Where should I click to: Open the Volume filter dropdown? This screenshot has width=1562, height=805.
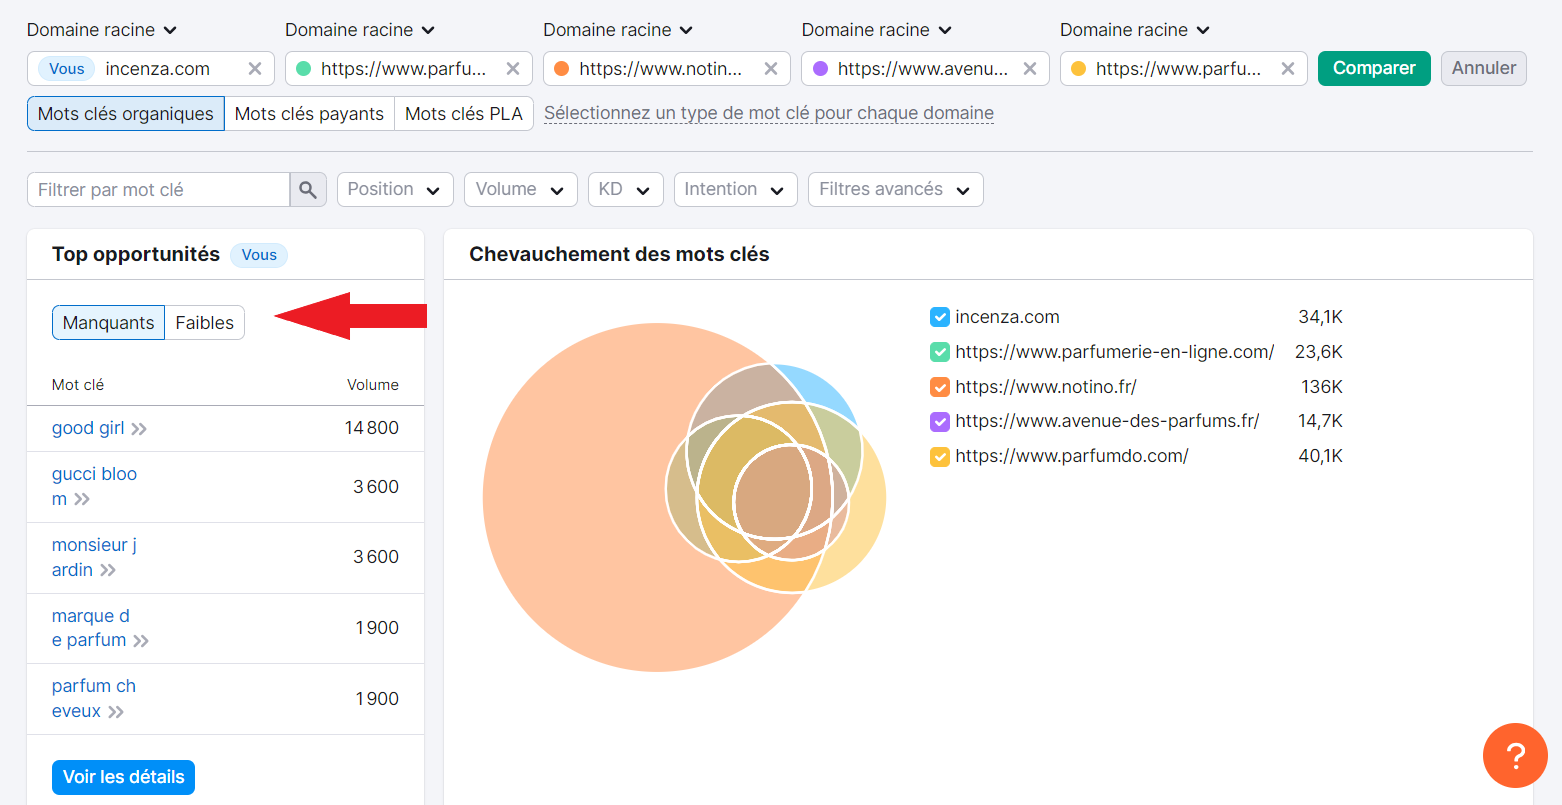521,190
